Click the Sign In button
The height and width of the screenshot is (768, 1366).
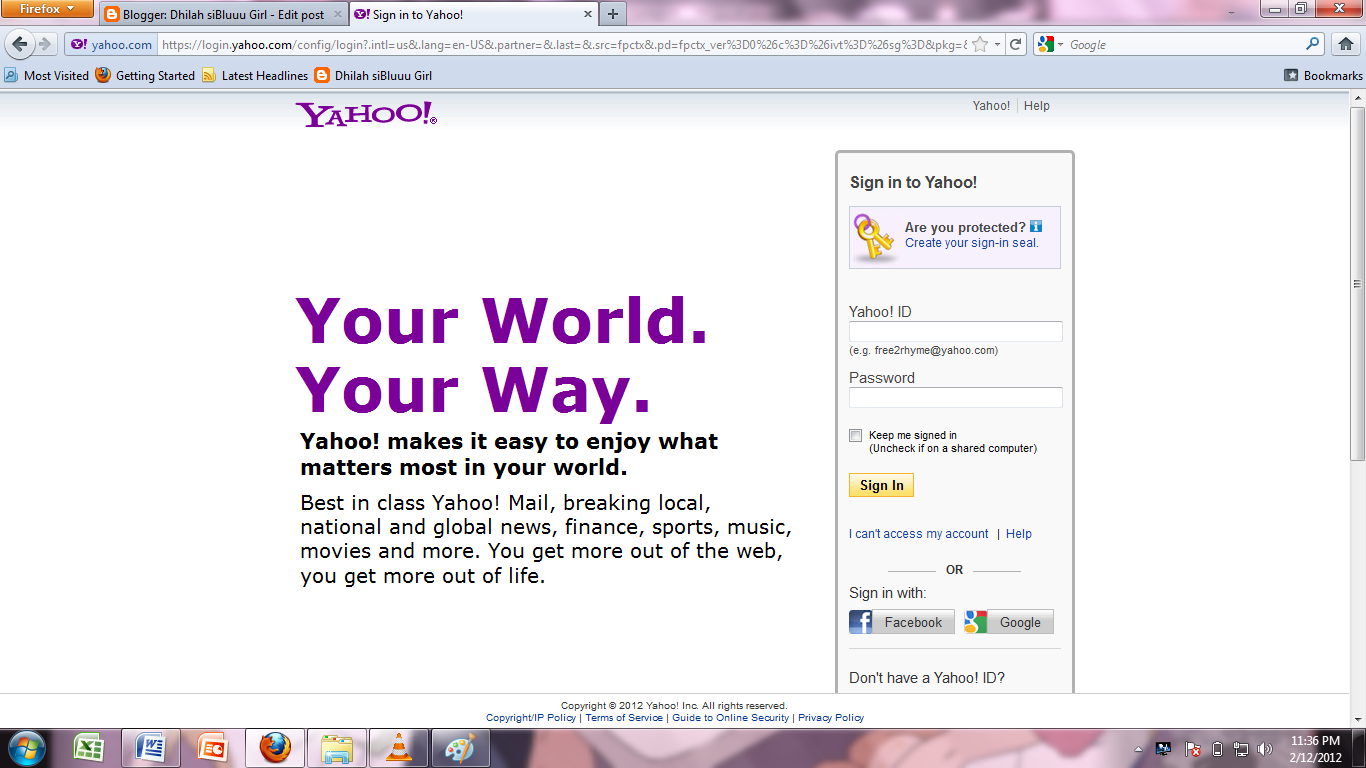[881, 485]
